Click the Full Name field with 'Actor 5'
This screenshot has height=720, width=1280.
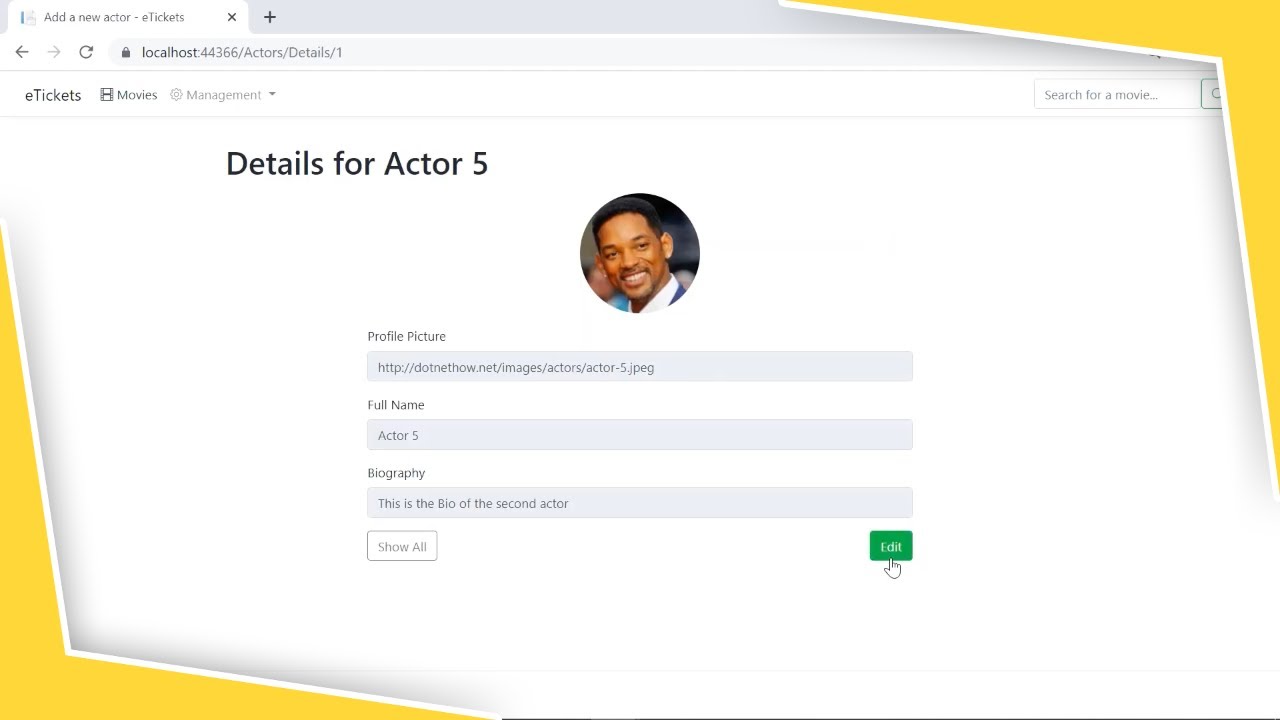[640, 435]
